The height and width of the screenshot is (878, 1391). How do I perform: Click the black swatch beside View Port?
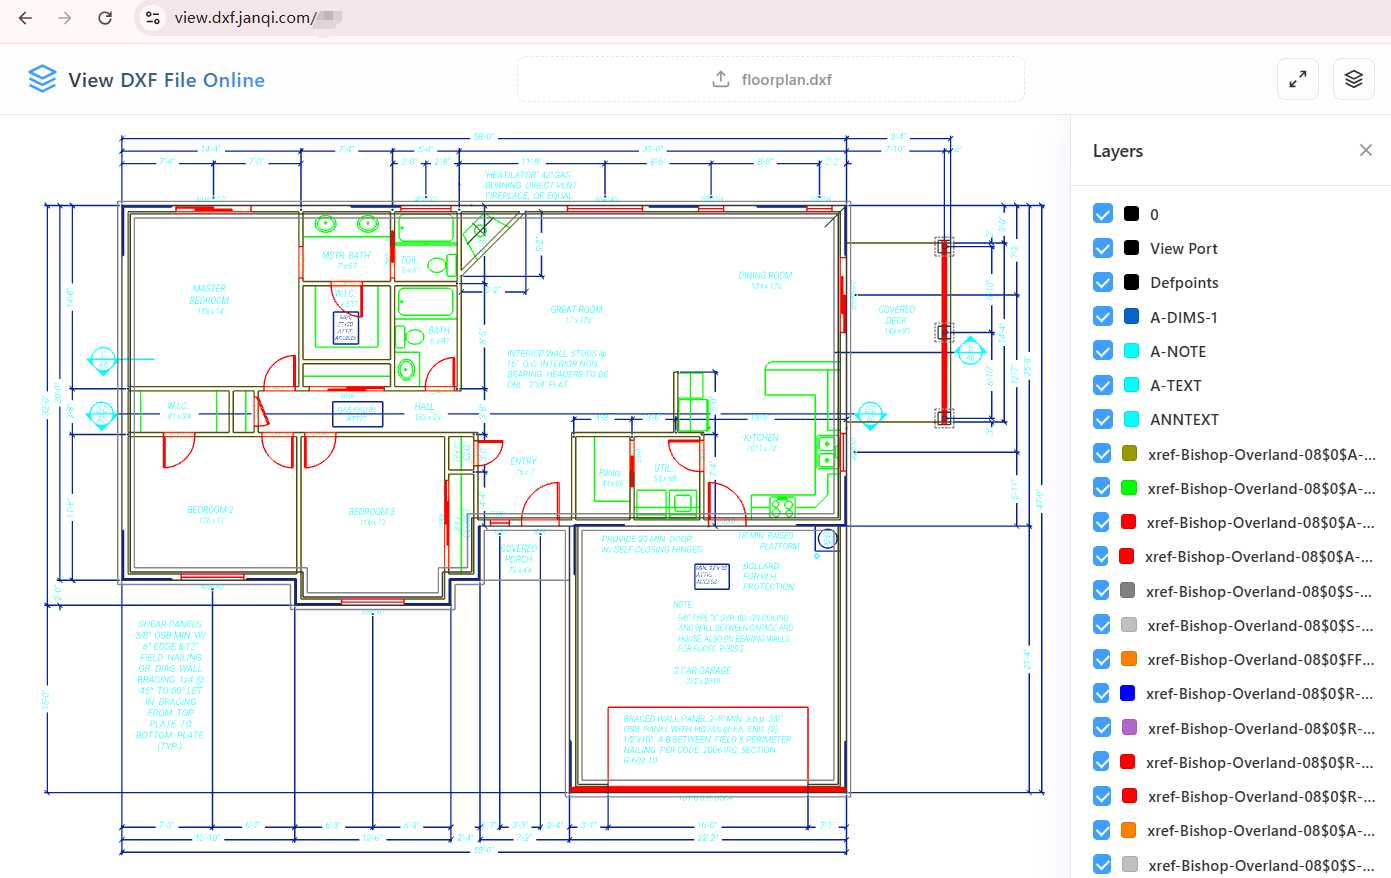pyautogui.click(x=1132, y=248)
